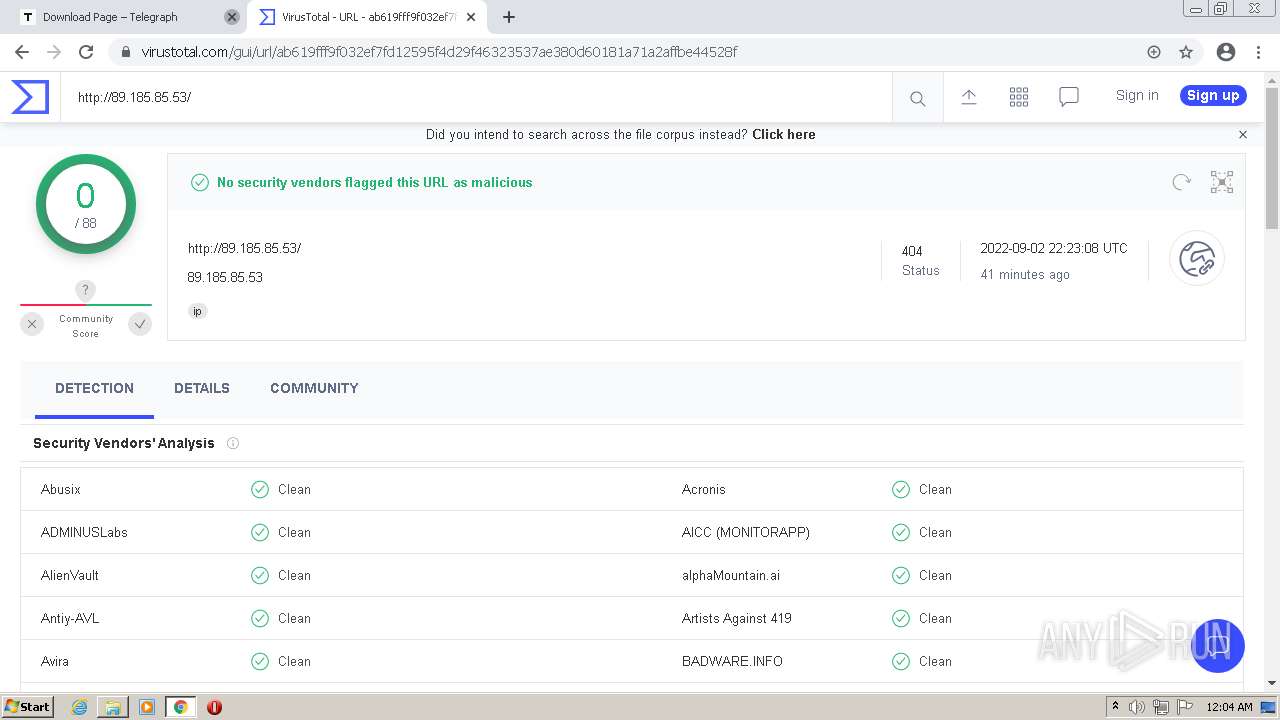Click the Clean result icon for Acronis
The image size is (1280, 720).
pos(901,489)
